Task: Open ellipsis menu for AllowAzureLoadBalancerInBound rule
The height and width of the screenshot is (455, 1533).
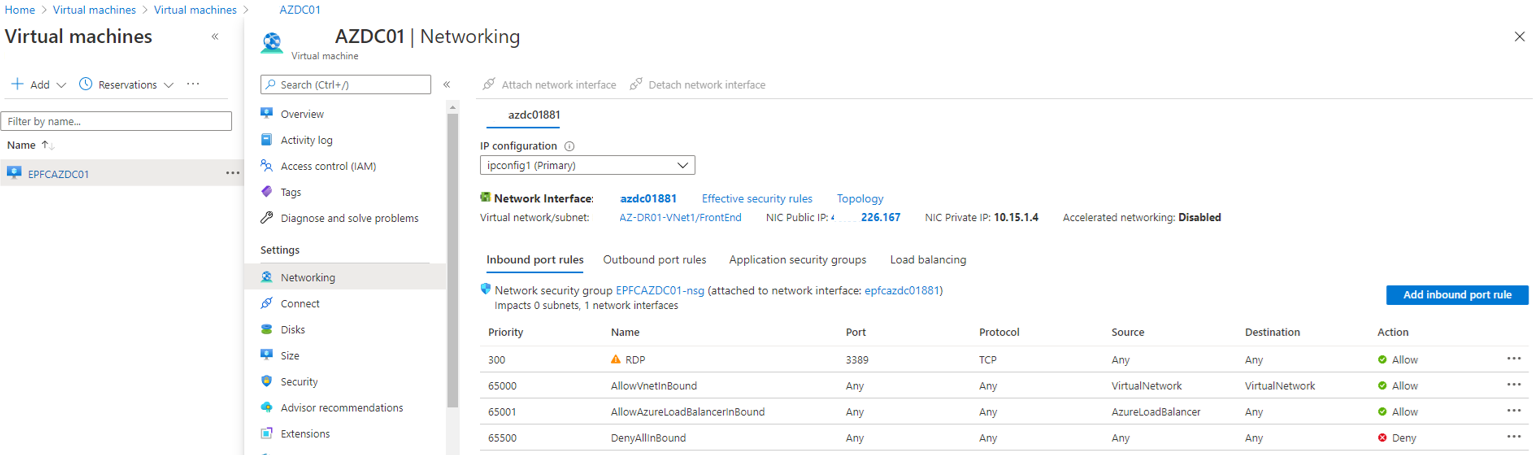Action: [1514, 411]
